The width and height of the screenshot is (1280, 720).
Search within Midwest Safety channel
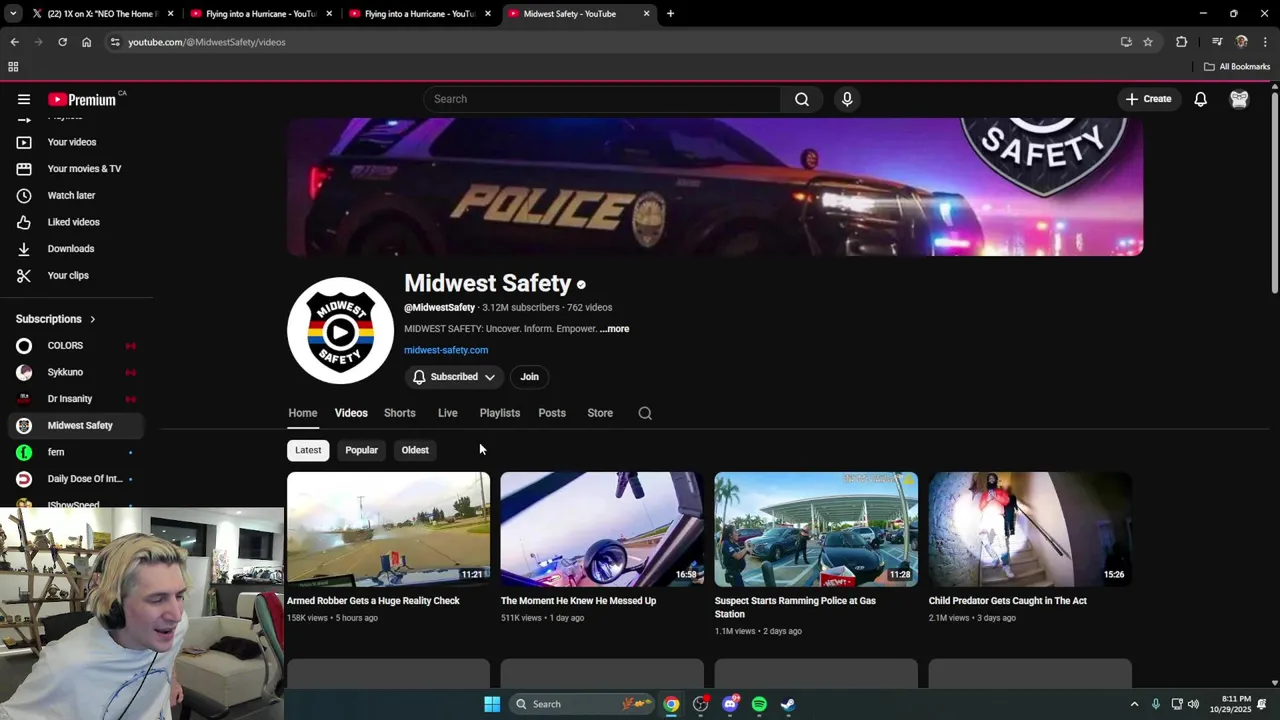coord(645,413)
